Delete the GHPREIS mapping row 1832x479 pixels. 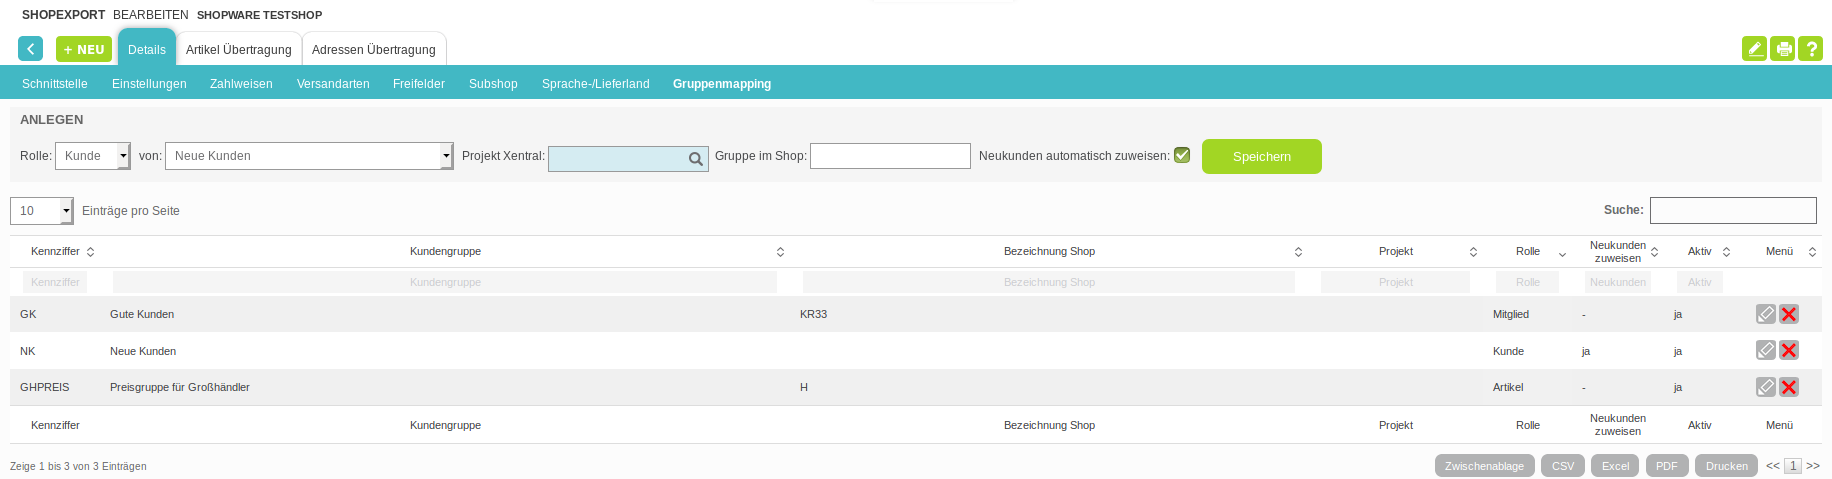click(x=1789, y=387)
